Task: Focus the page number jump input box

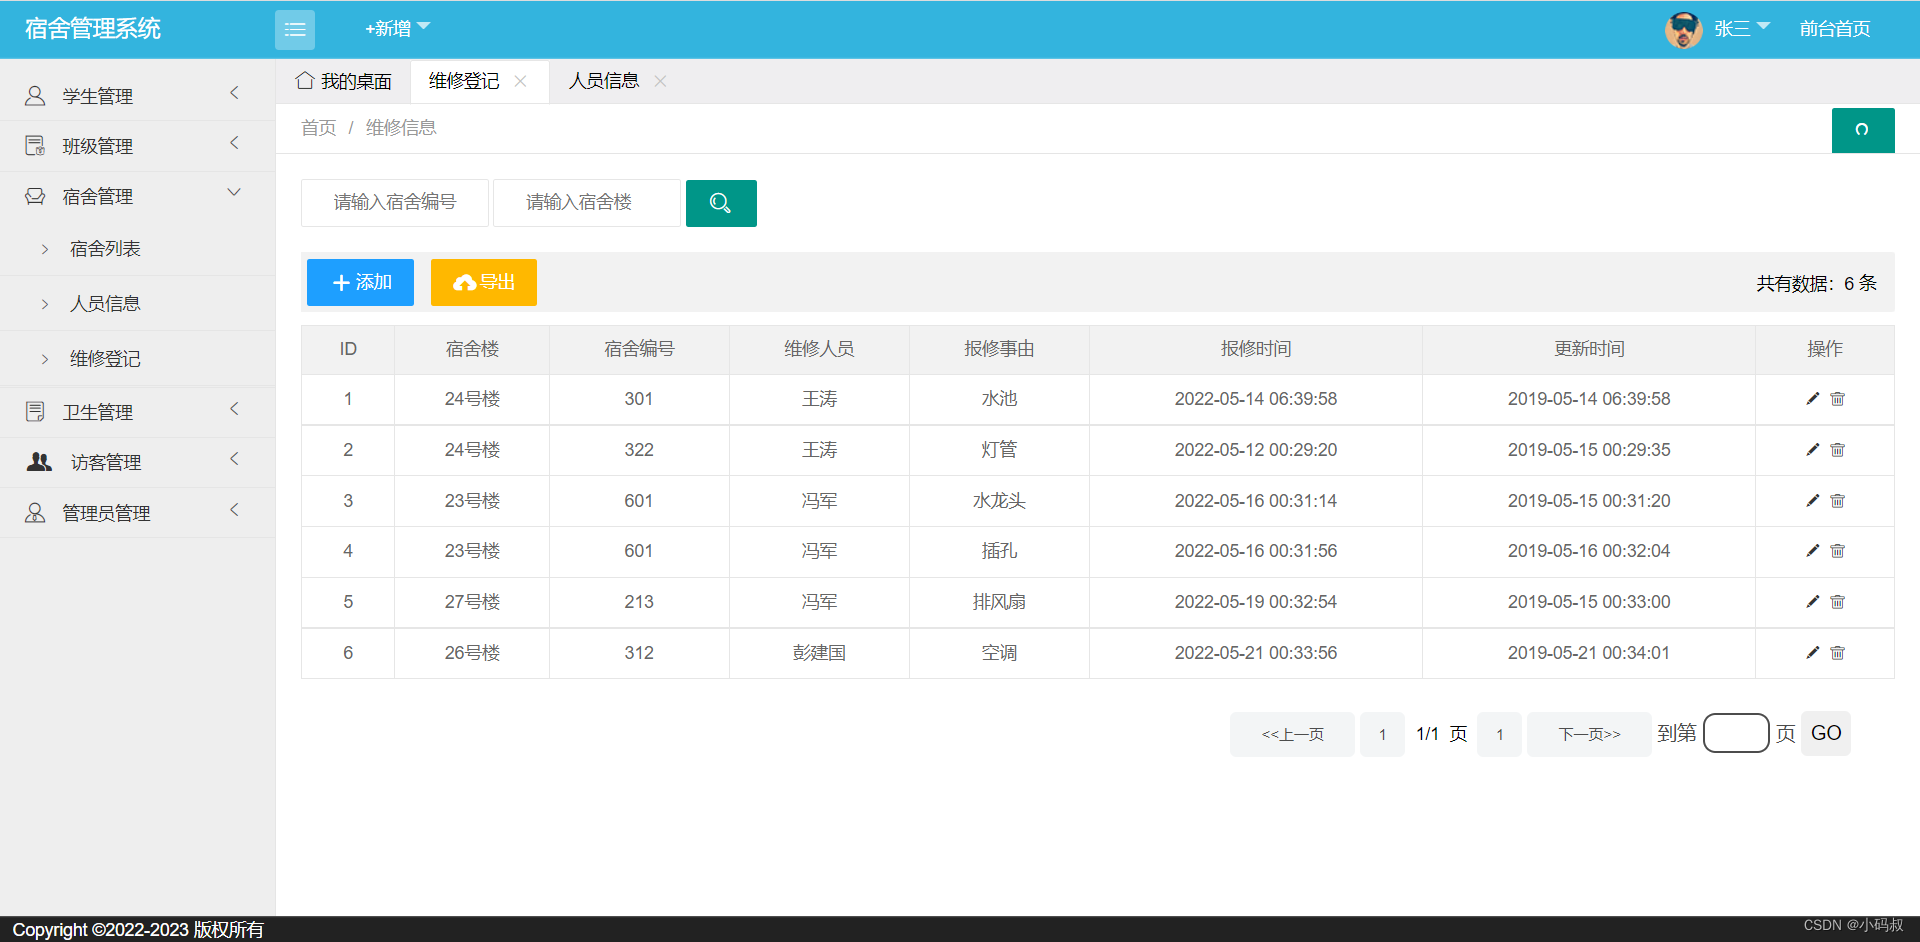Action: pos(1736,733)
